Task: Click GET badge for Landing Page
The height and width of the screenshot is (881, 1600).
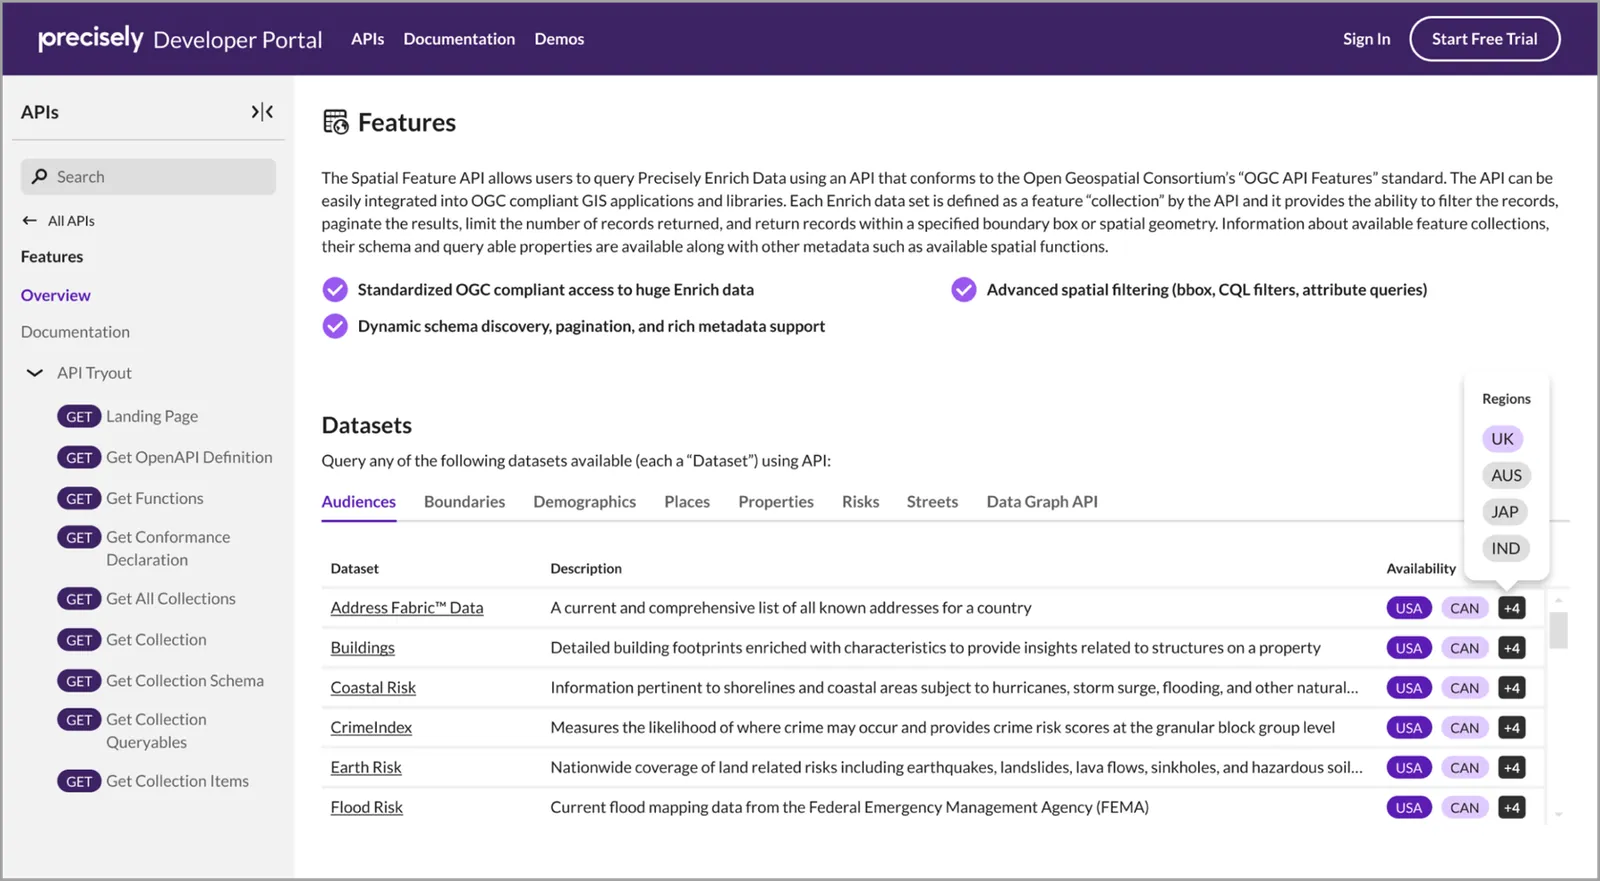Action: (79, 417)
